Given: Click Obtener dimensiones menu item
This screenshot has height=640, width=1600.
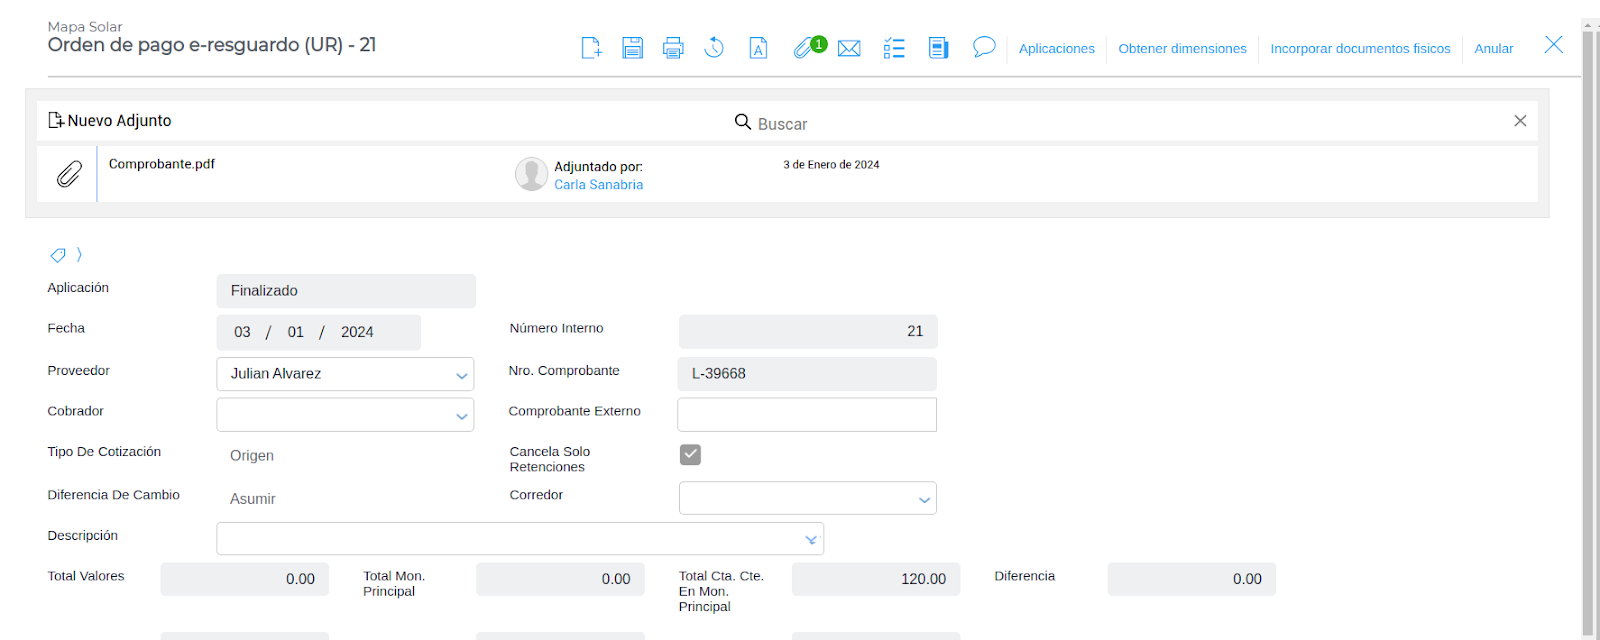Looking at the screenshot, I should [1182, 49].
